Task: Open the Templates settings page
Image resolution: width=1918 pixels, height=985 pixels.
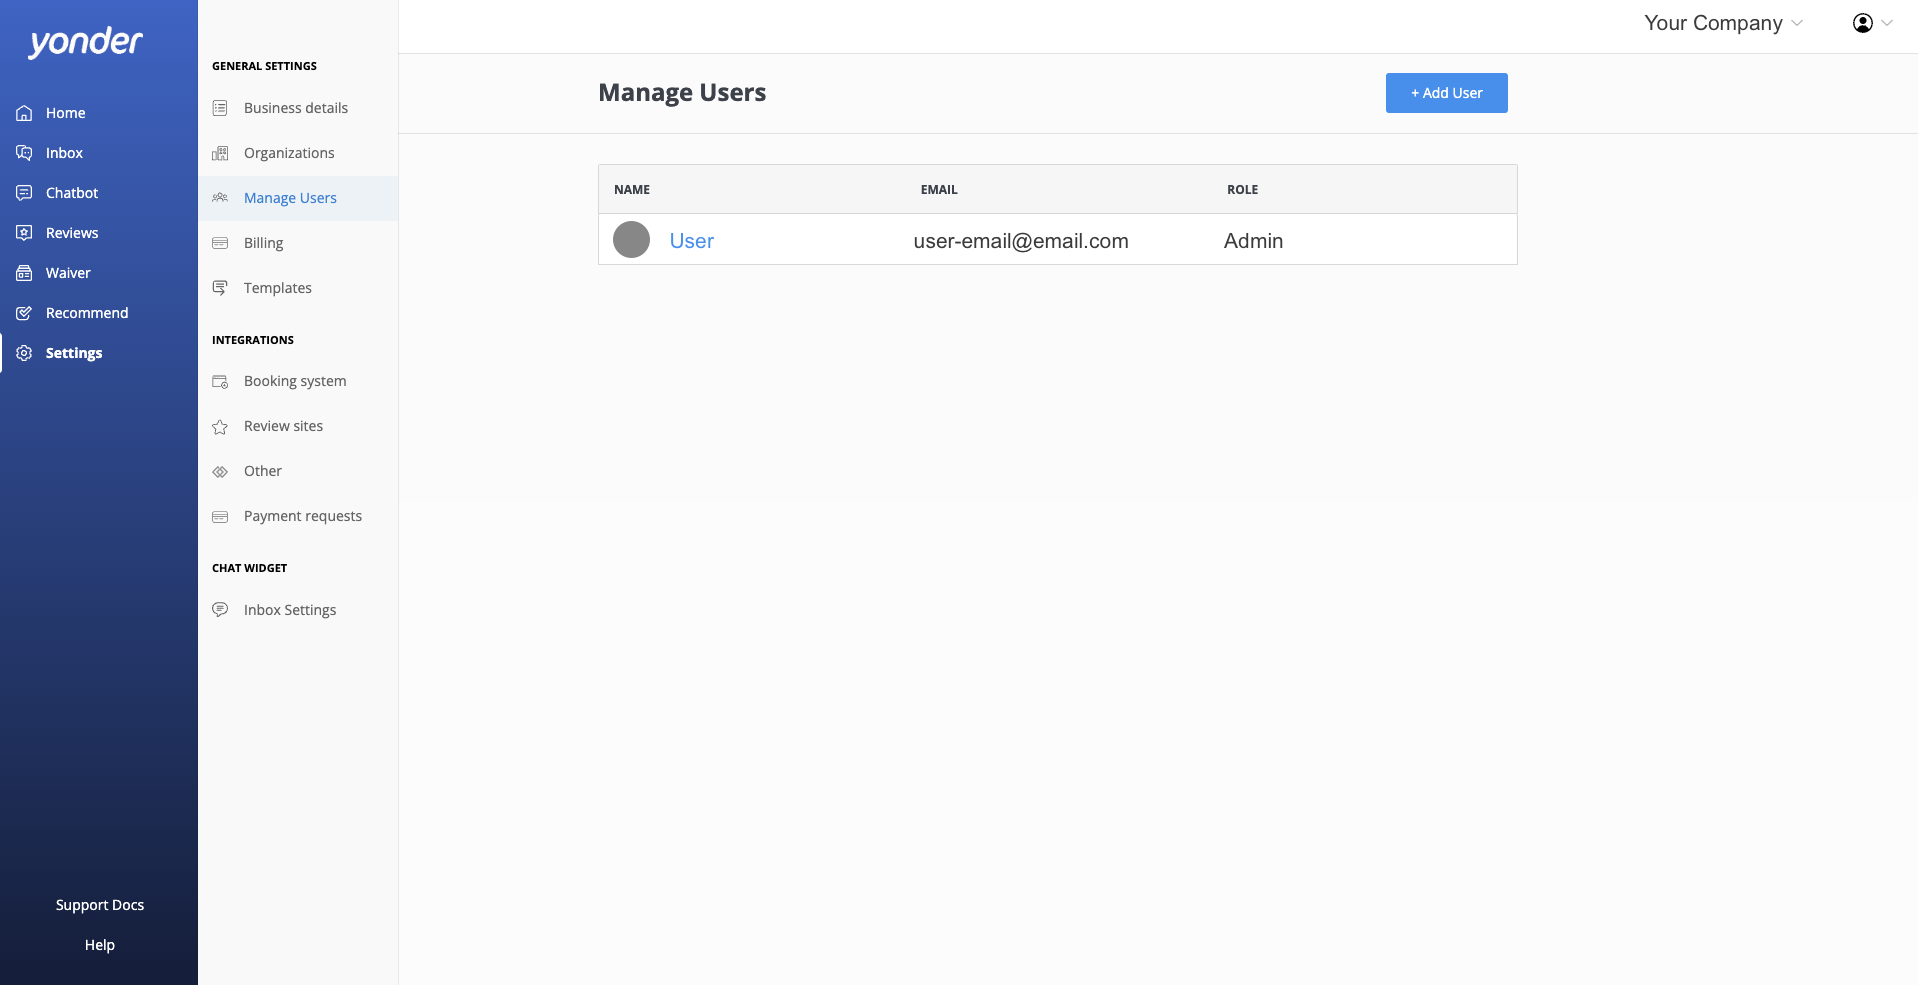Action: [298, 288]
